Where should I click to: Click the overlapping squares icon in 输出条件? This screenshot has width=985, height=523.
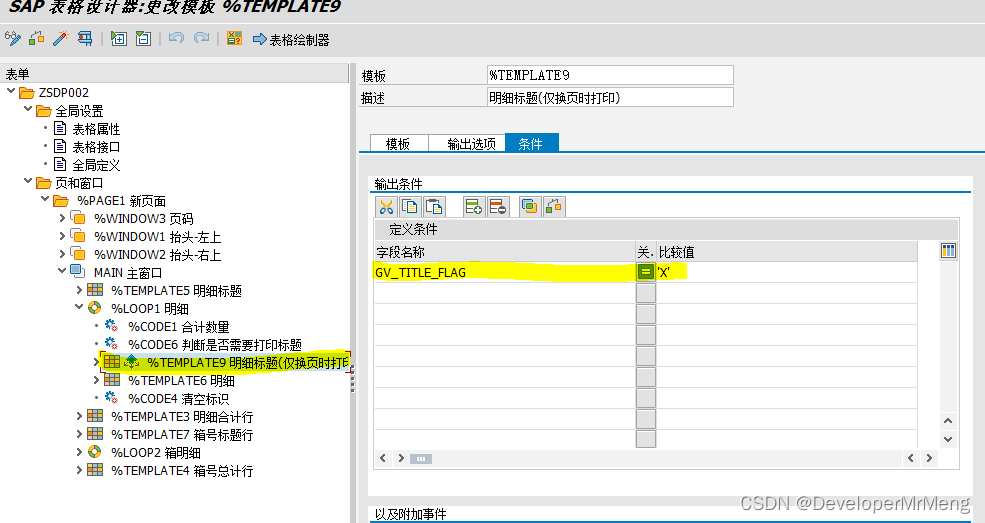(530, 207)
